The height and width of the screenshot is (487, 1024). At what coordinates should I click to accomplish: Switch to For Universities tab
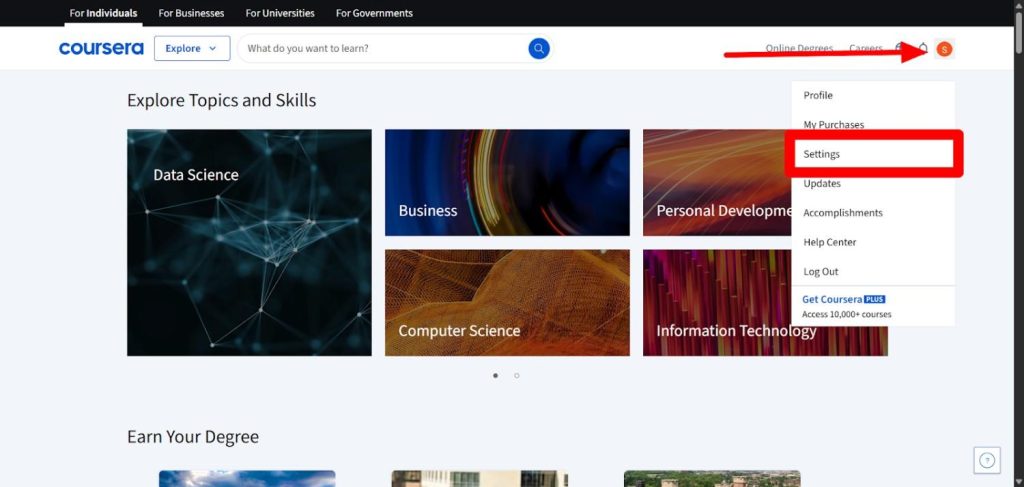click(280, 13)
